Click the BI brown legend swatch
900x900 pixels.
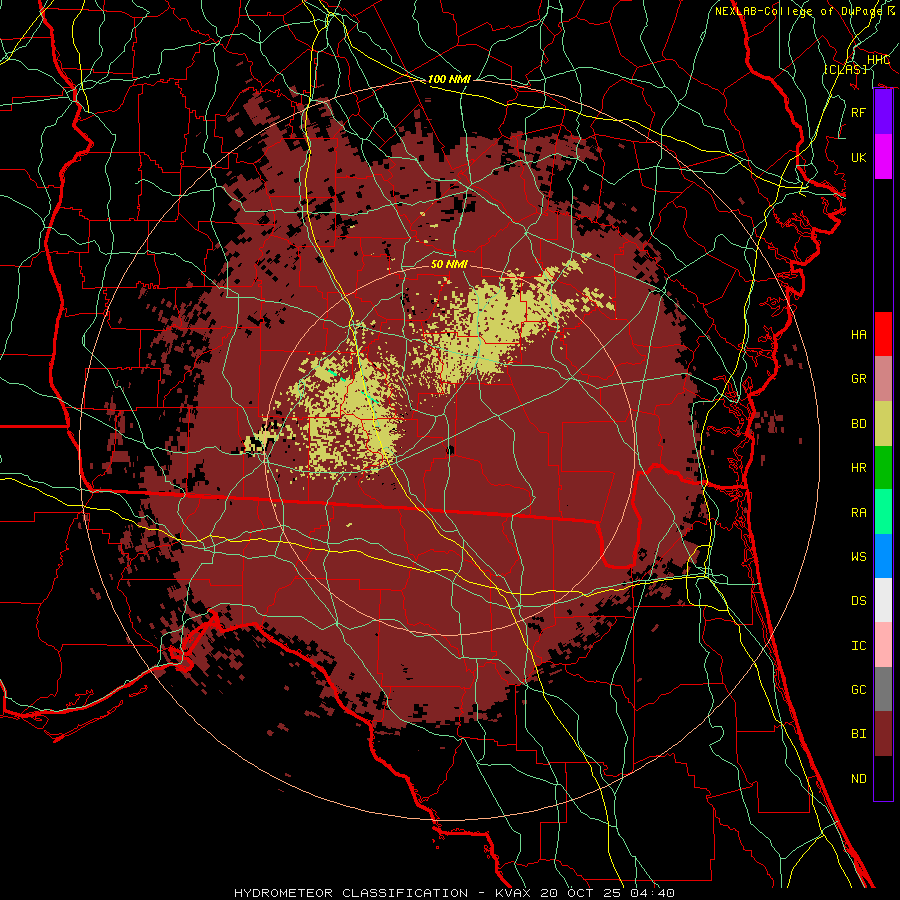pyautogui.click(x=883, y=734)
